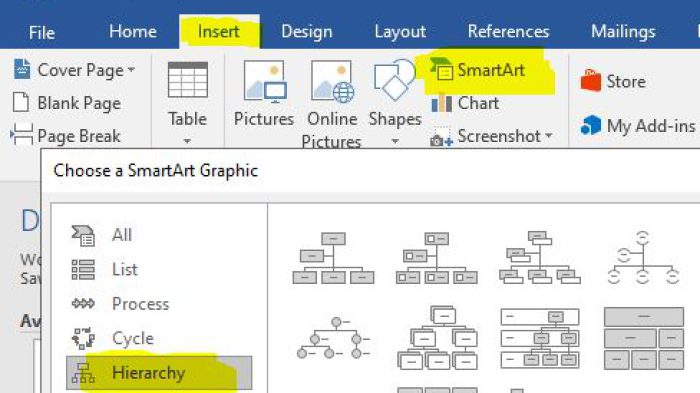700x393 pixels.
Task: Expand the Cover Page dropdown arrow
Action: [x=131, y=70]
